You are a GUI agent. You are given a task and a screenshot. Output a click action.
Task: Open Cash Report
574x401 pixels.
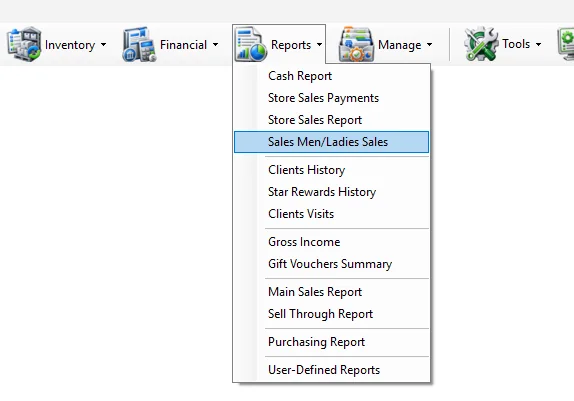click(x=331, y=76)
